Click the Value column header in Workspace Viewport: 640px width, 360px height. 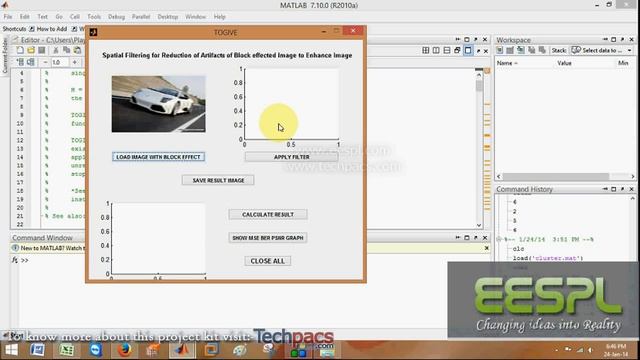[x=564, y=63]
